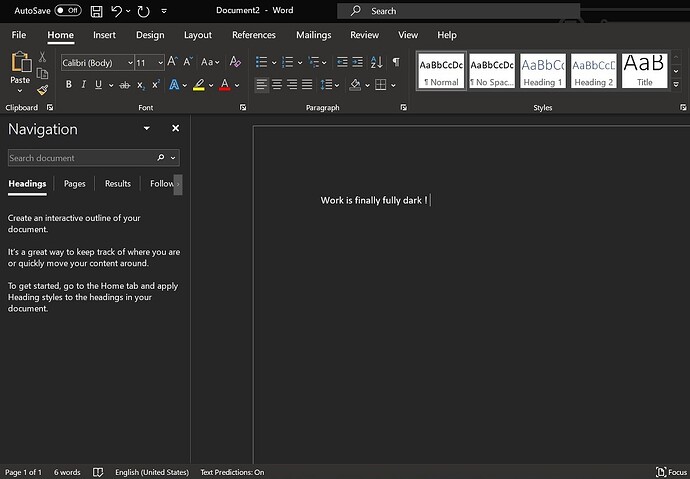The height and width of the screenshot is (479, 690).
Task: Click the Save icon in title bar
Action: point(96,11)
